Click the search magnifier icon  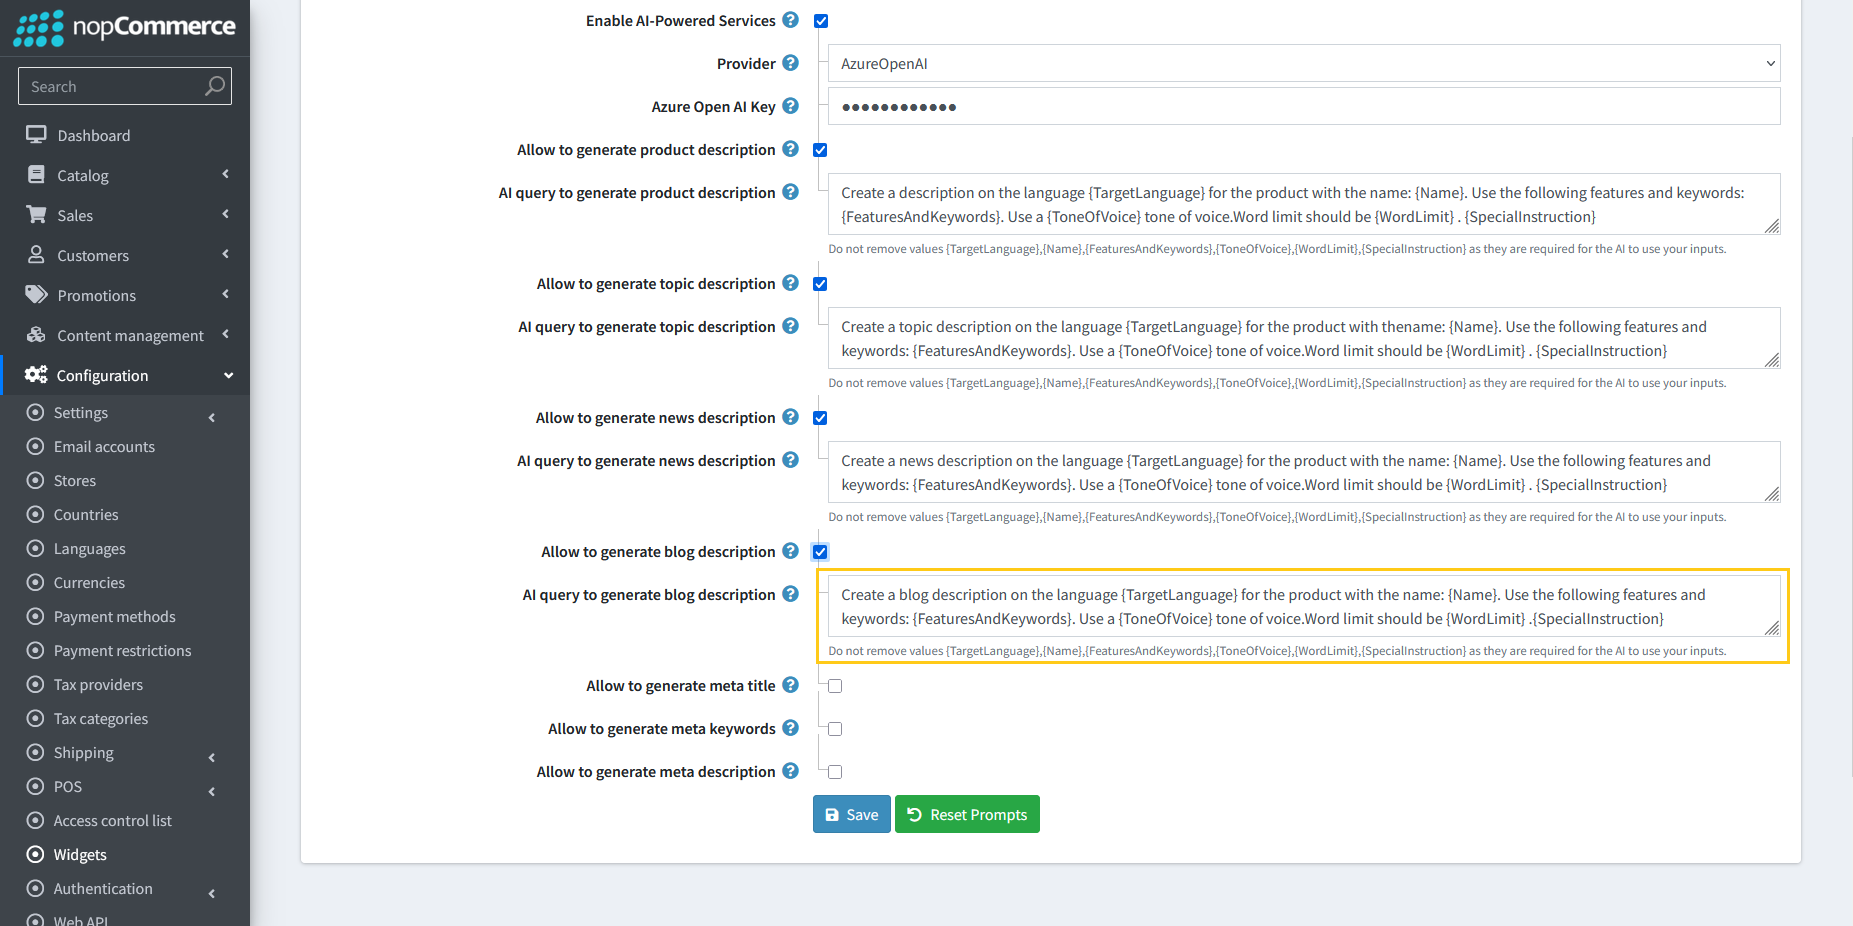(214, 86)
